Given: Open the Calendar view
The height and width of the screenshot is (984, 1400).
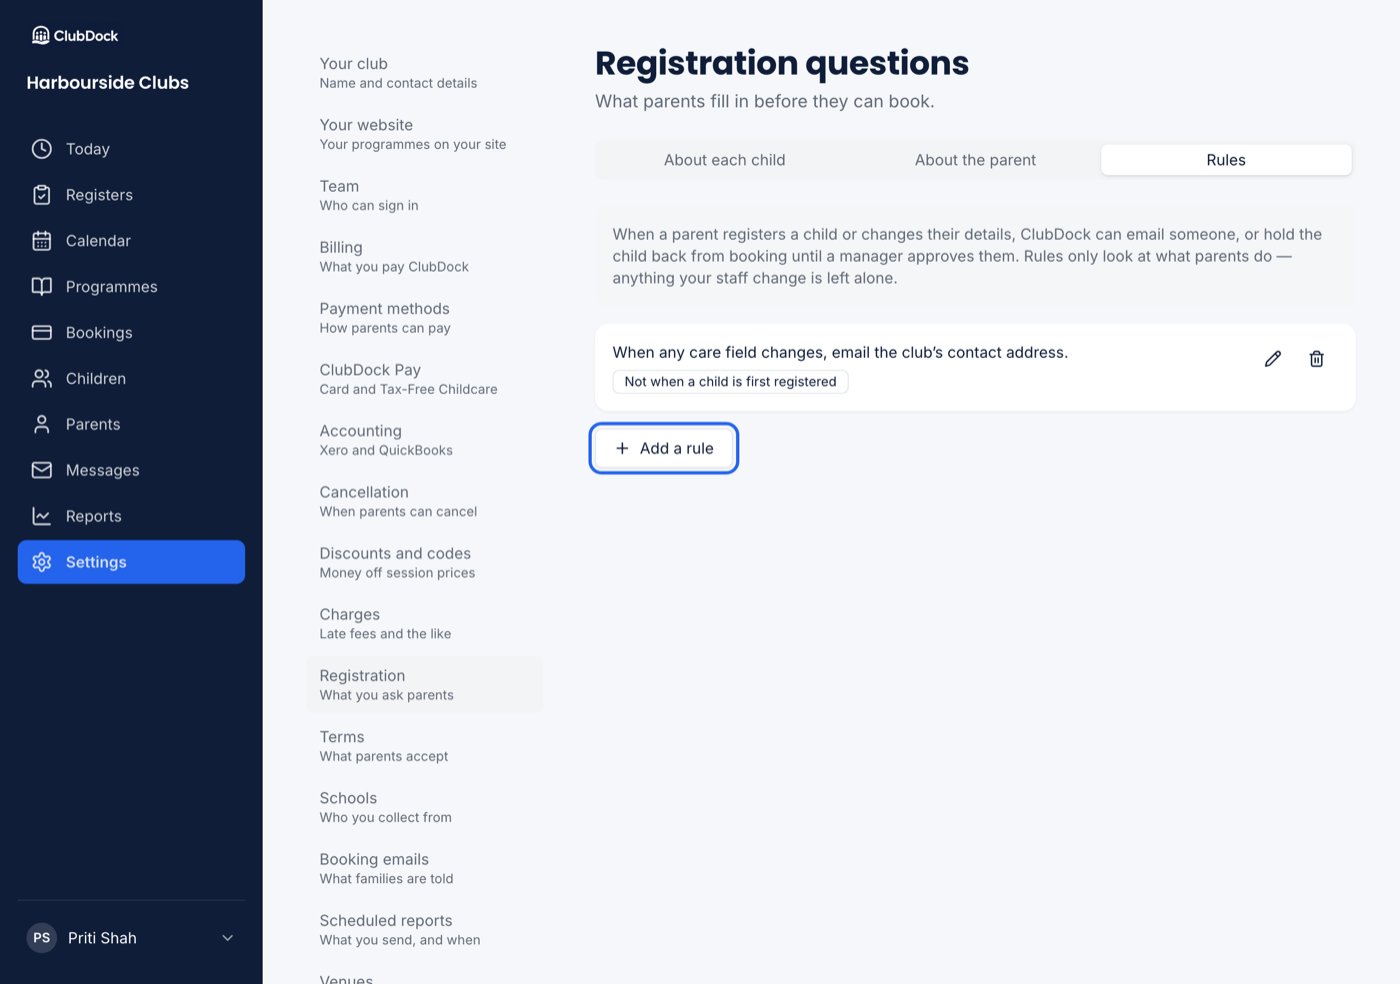Looking at the screenshot, I should (x=131, y=241).
